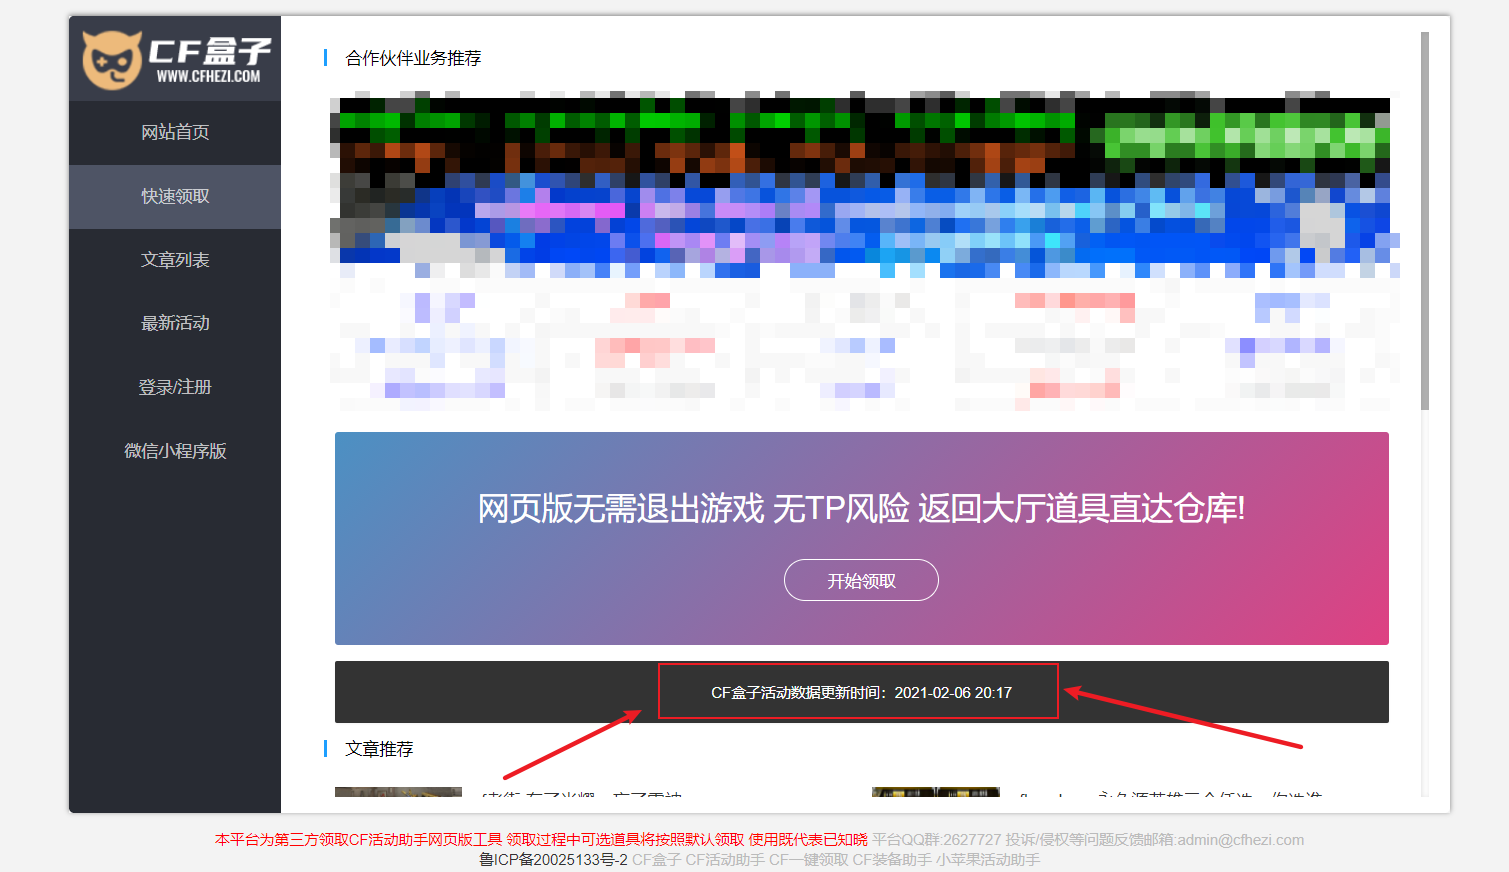
Task: Click the 文章推荐 heading
Action: (379, 749)
